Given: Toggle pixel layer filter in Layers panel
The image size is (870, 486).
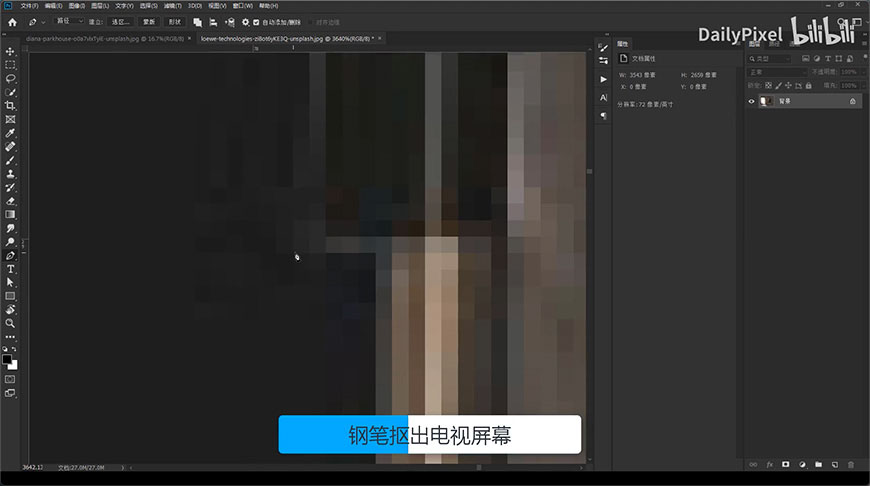Looking at the screenshot, I should tap(806, 58).
